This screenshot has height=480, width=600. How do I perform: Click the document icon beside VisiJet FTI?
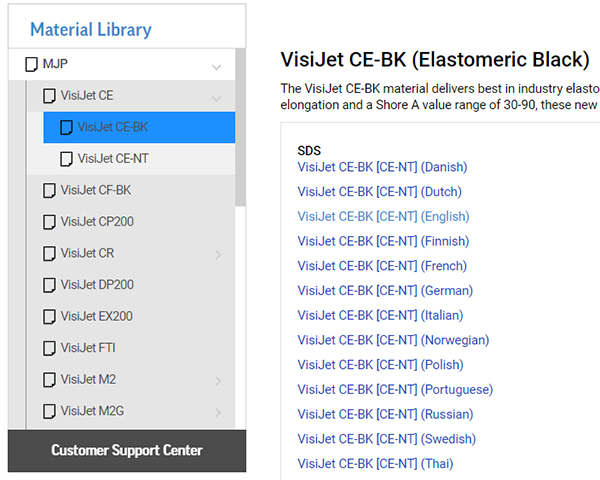click(49, 348)
